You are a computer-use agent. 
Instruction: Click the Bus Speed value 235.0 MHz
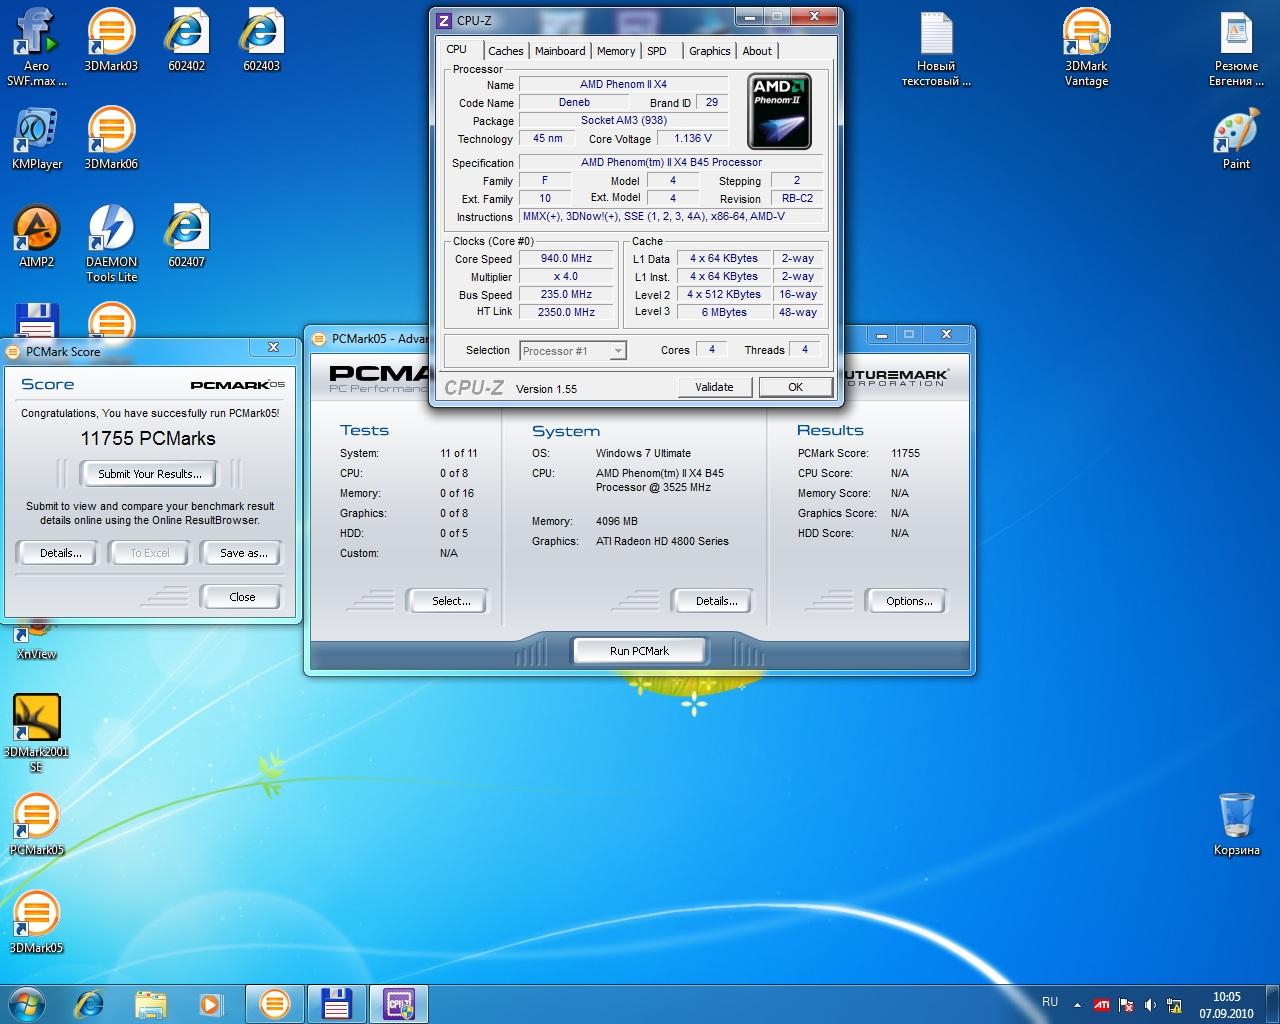[566, 294]
